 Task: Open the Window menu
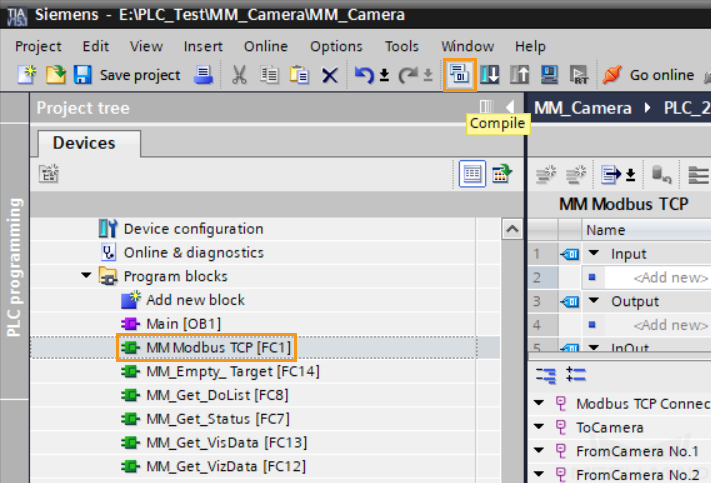pos(468,46)
